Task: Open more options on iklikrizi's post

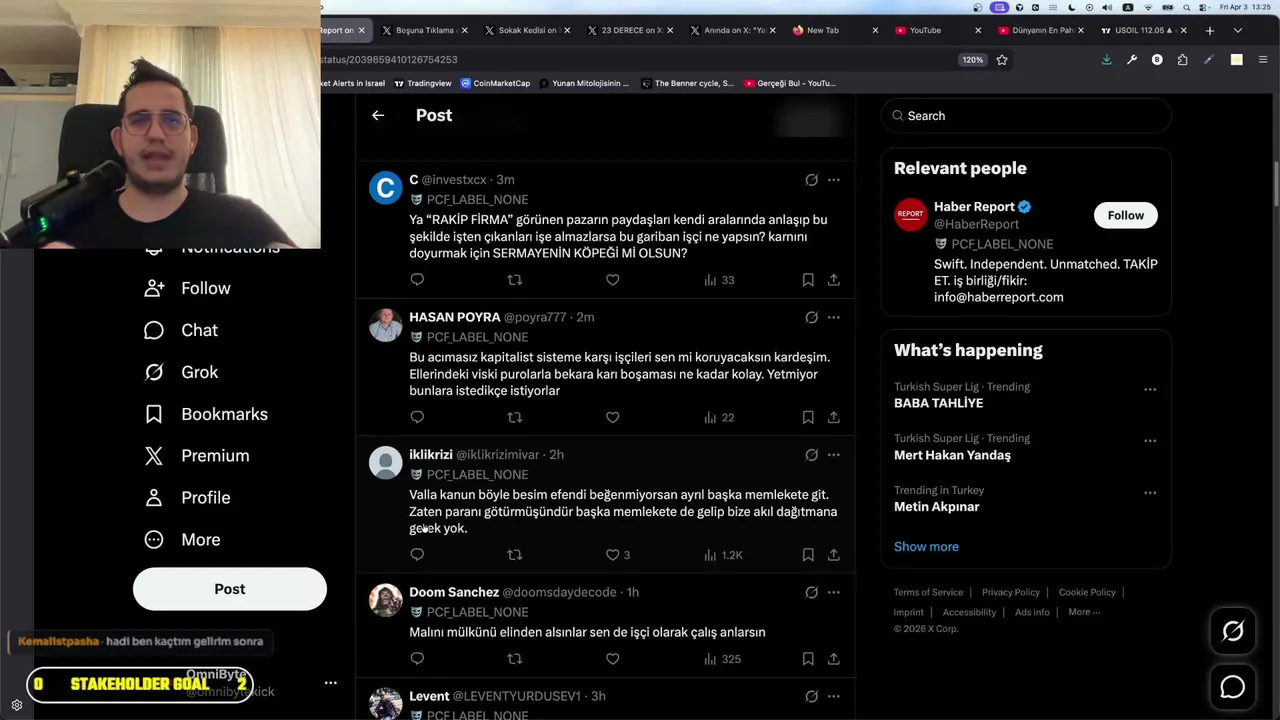Action: pyautogui.click(x=833, y=455)
